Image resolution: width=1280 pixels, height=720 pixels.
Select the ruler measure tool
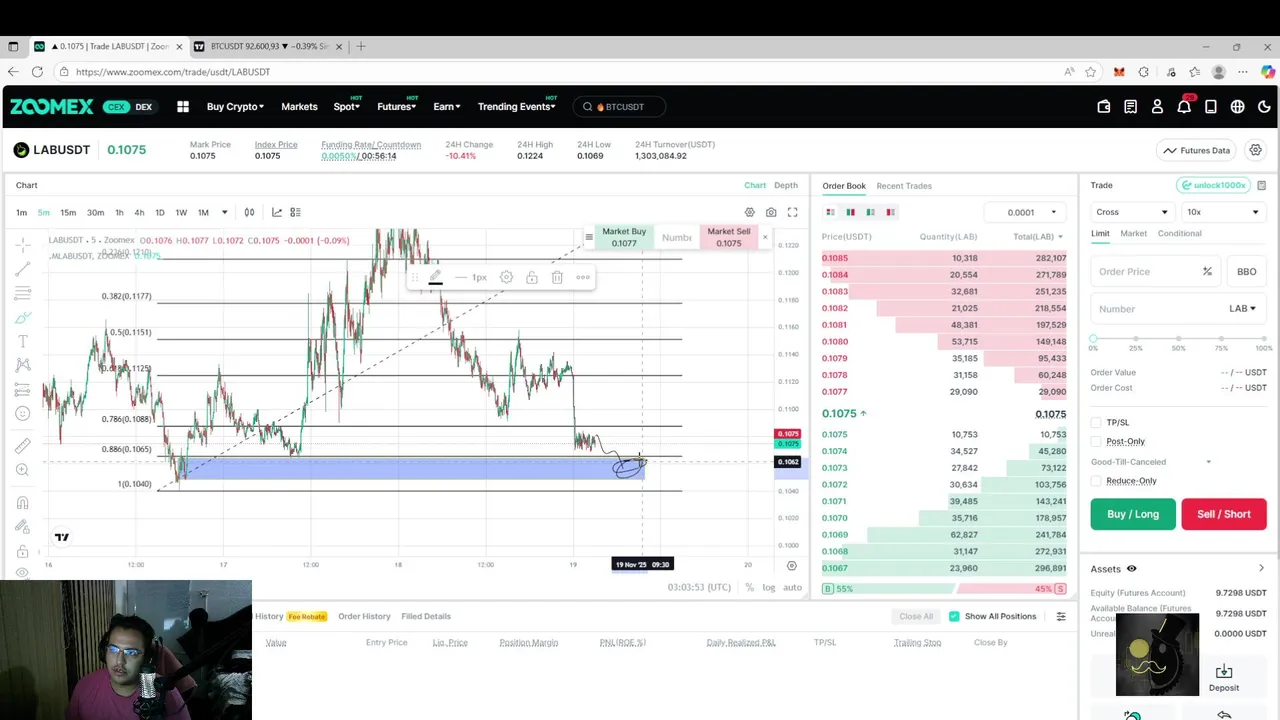point(23,446)
